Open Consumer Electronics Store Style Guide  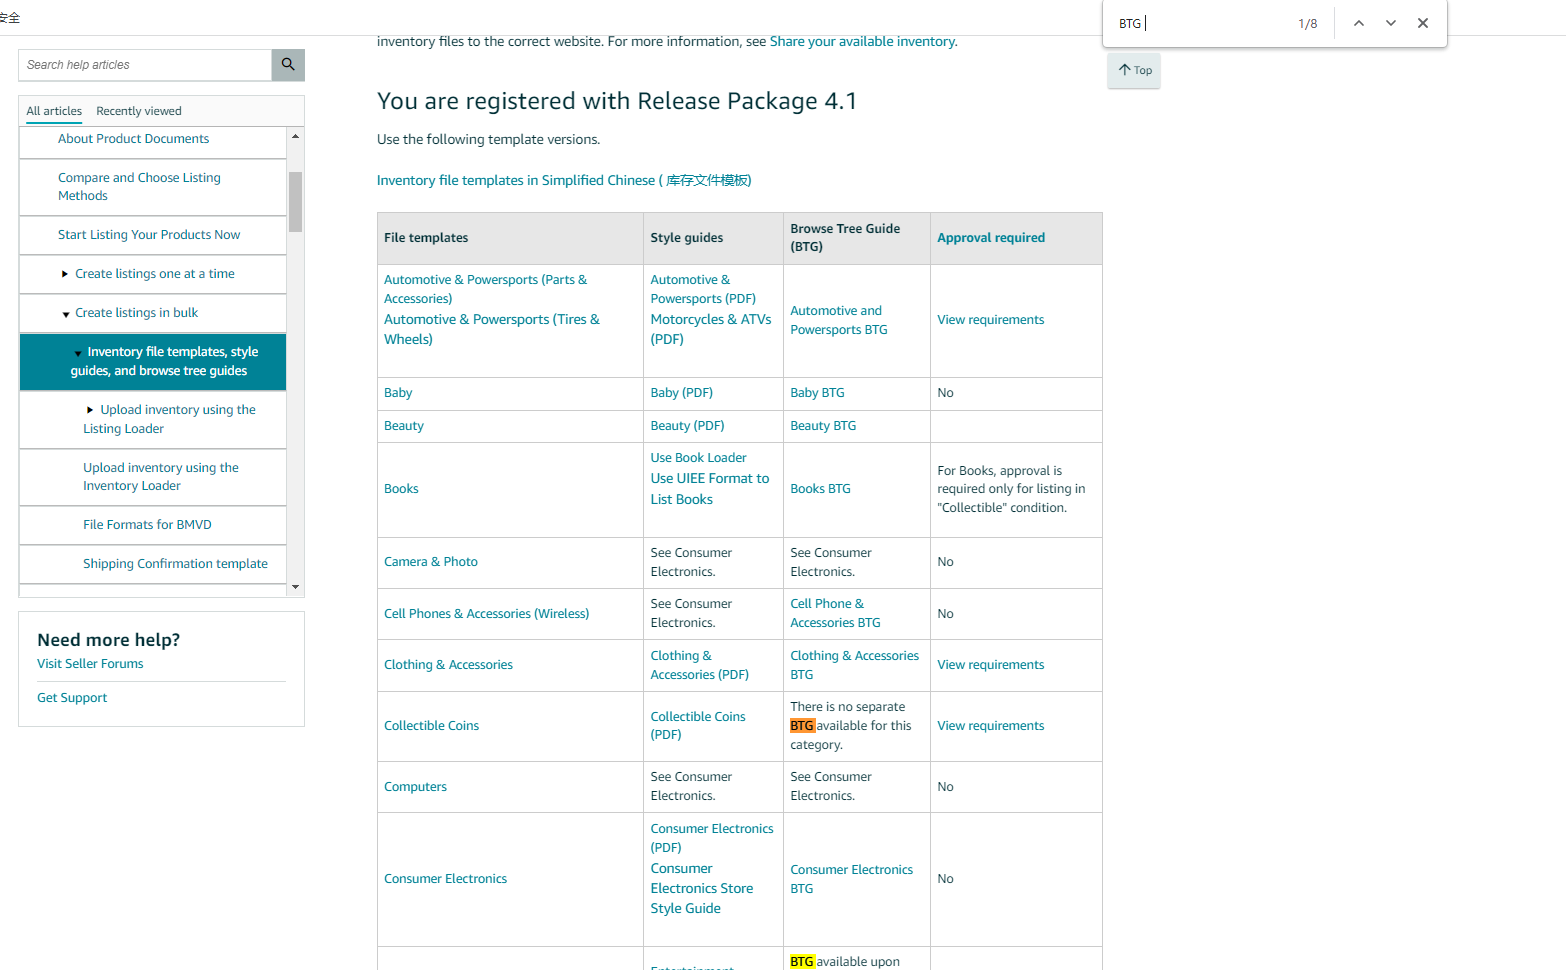(x=702, y=888)
